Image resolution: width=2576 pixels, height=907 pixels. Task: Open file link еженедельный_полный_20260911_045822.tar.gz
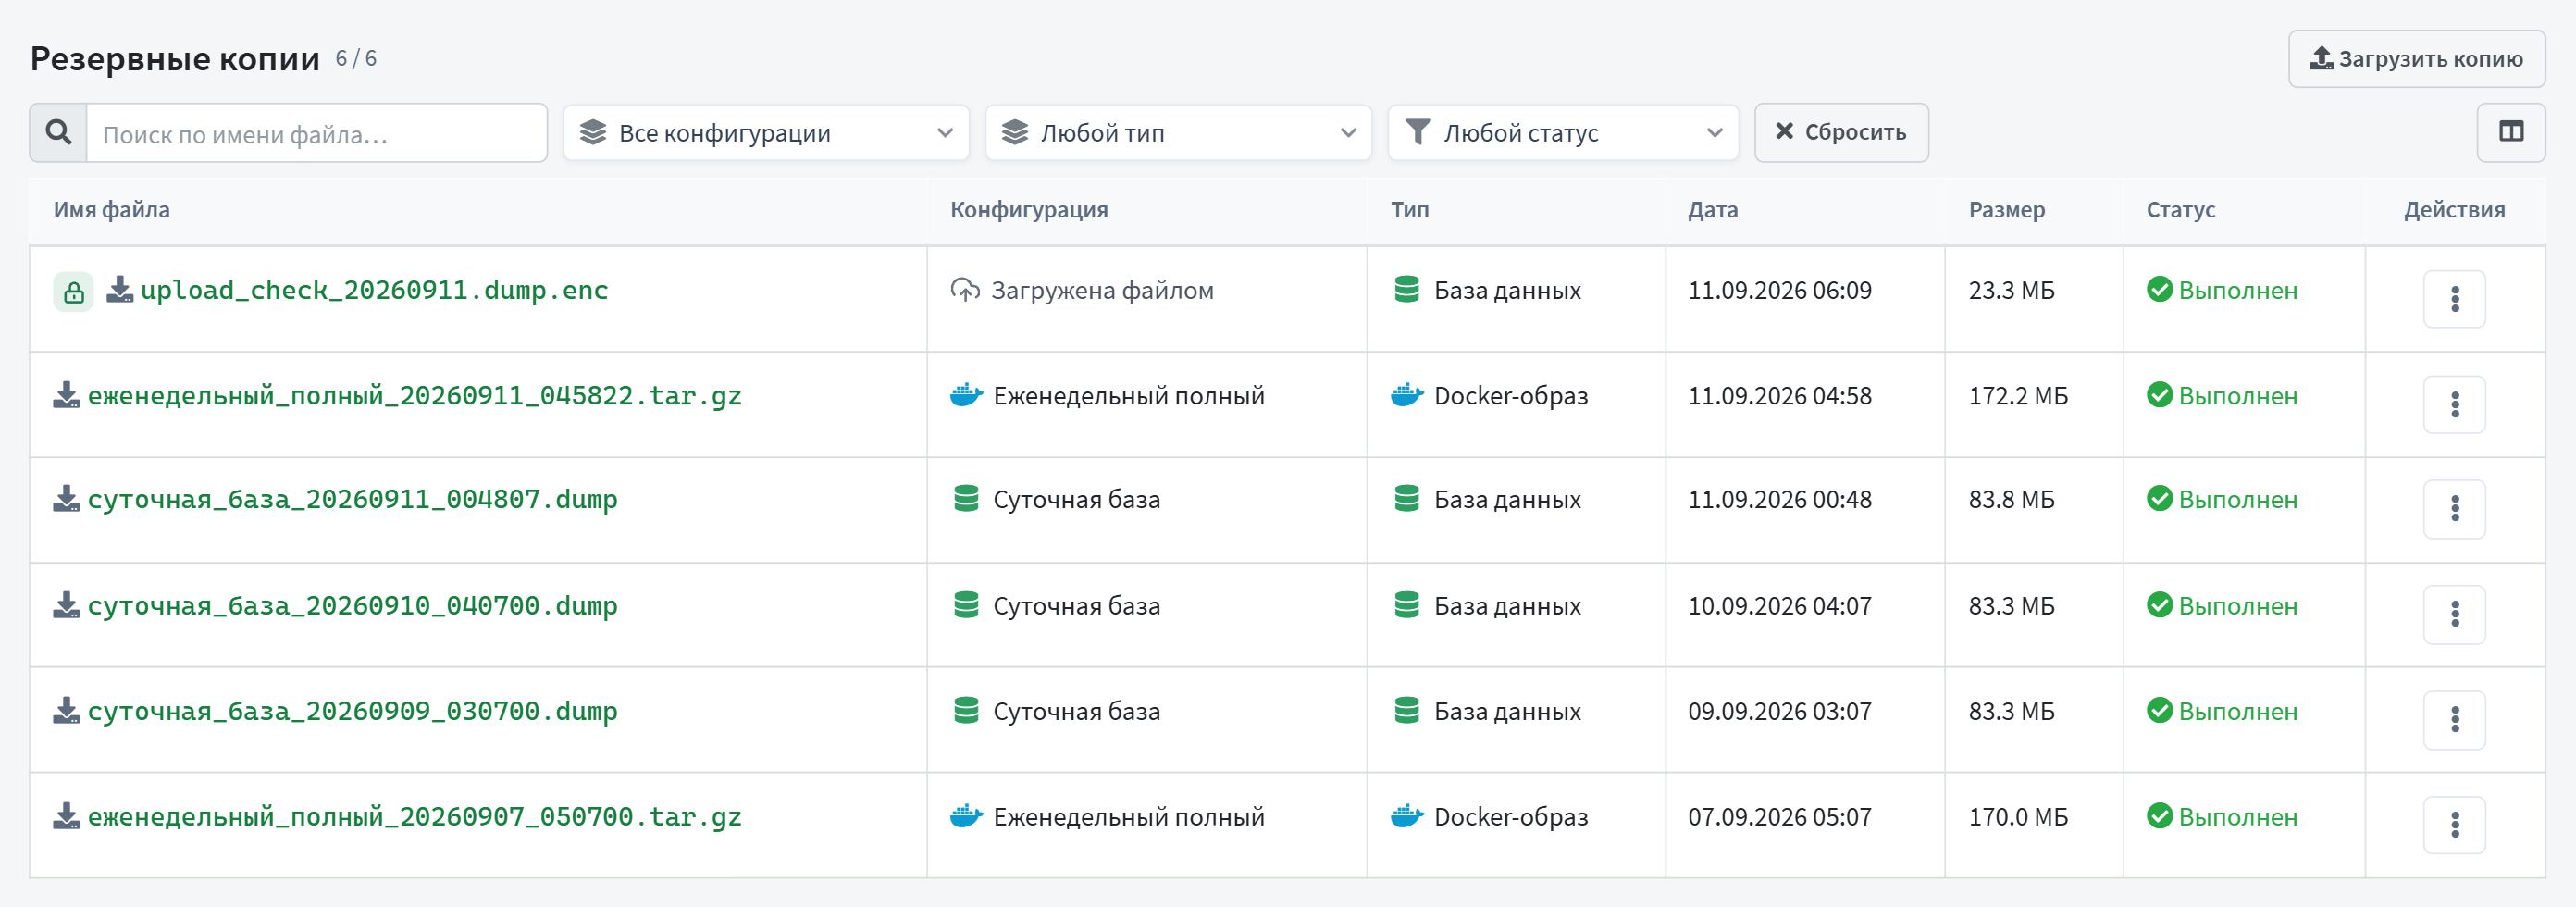415,396
